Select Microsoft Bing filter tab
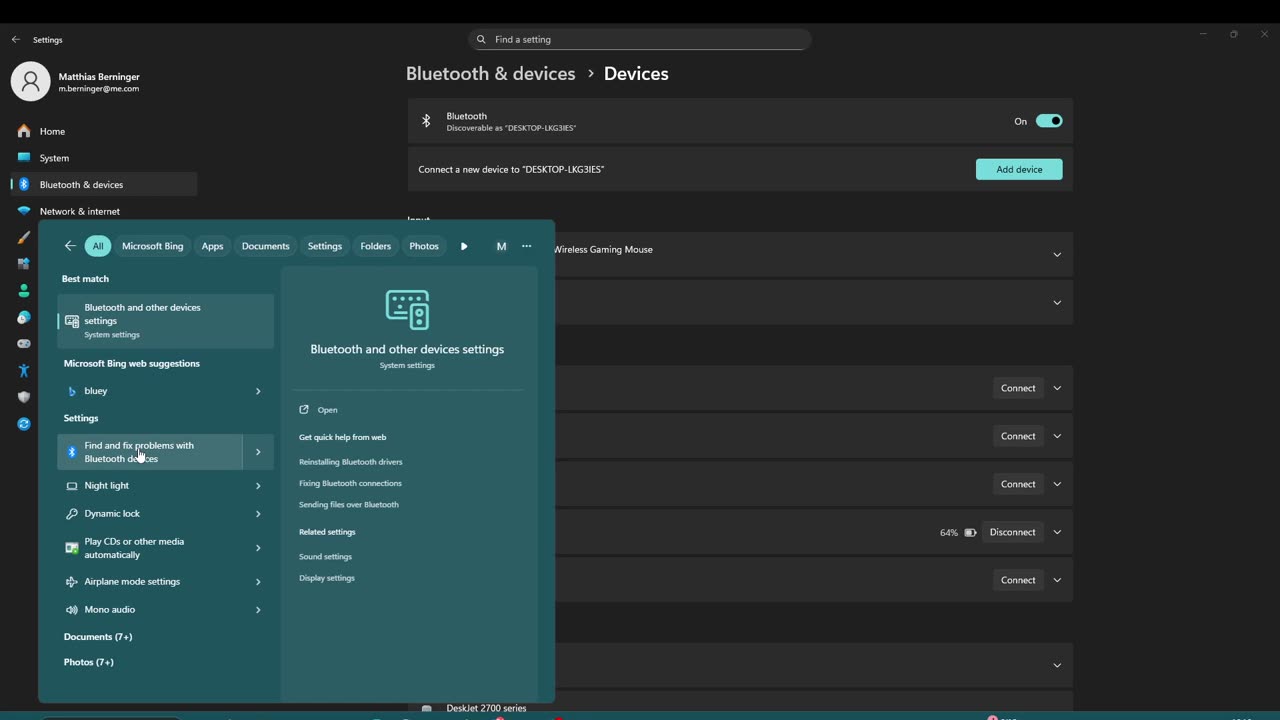Viewport: 1280px width, 720px height. tap(153, 246)
